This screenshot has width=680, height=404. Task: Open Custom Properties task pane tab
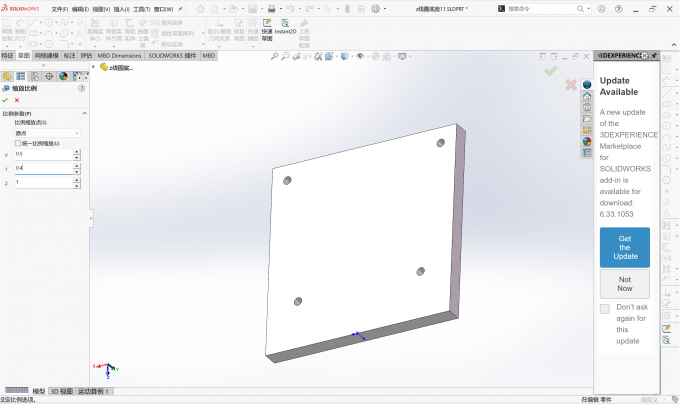click(587, 153)
